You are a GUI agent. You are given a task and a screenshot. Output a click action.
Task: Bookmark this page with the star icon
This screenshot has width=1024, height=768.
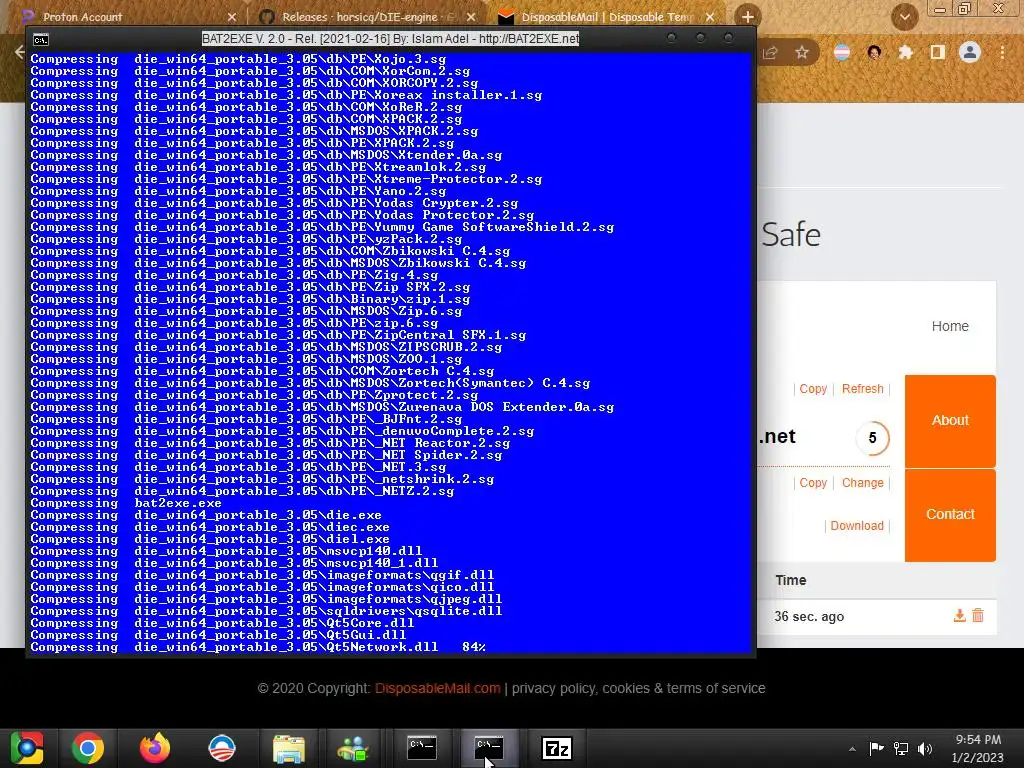802,53
